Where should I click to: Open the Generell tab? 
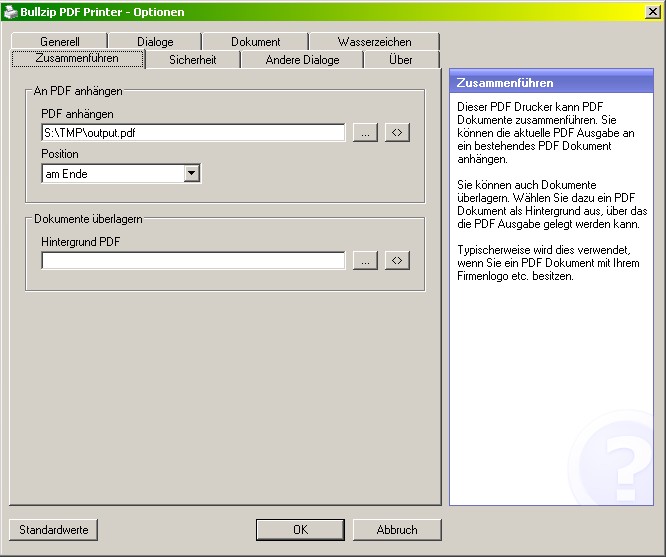click(59, 42)
